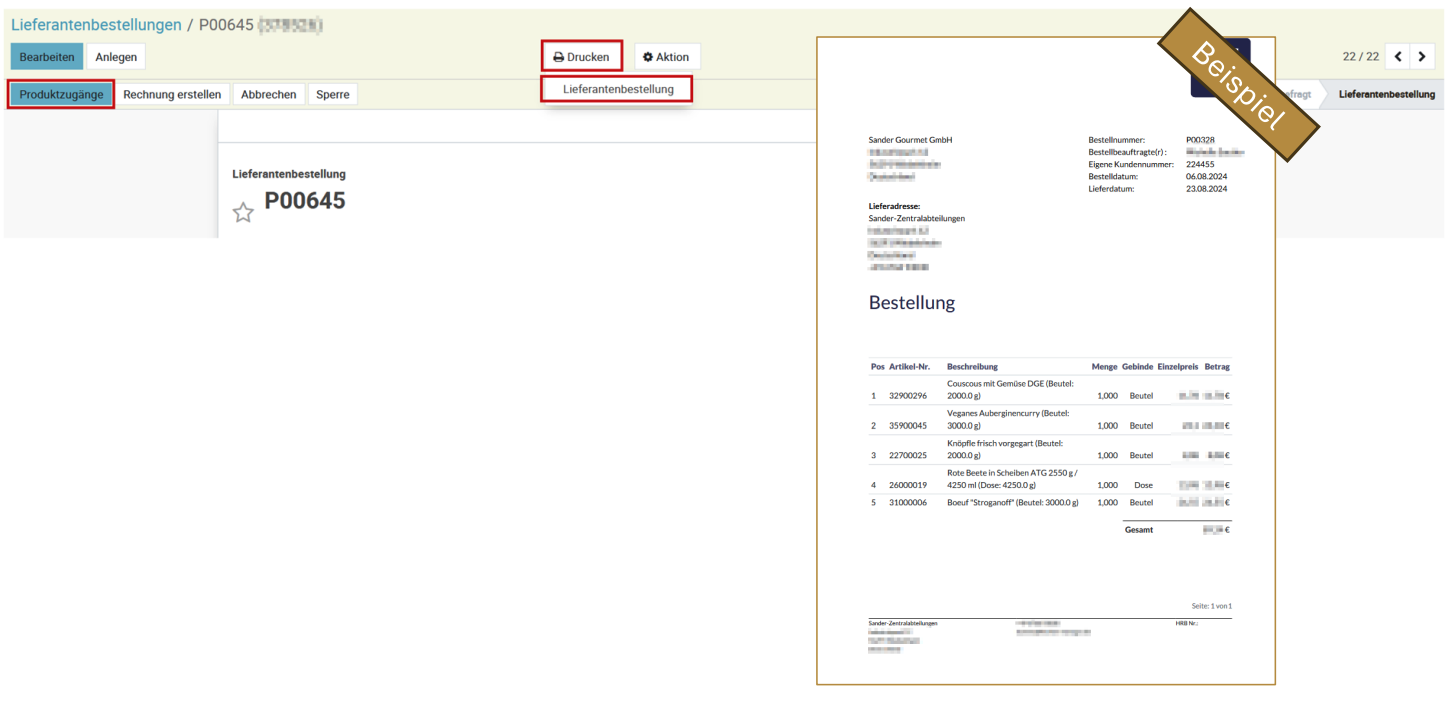Click the diagonal Beispiel ribbon banner

[x=1238, y=87]
